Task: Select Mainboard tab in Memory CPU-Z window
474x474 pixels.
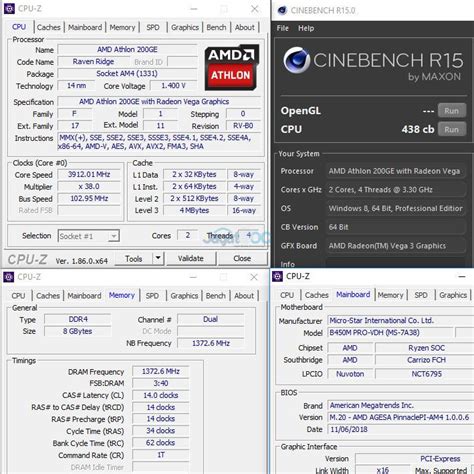Action: pyautogui.click(x=84, y=296)
